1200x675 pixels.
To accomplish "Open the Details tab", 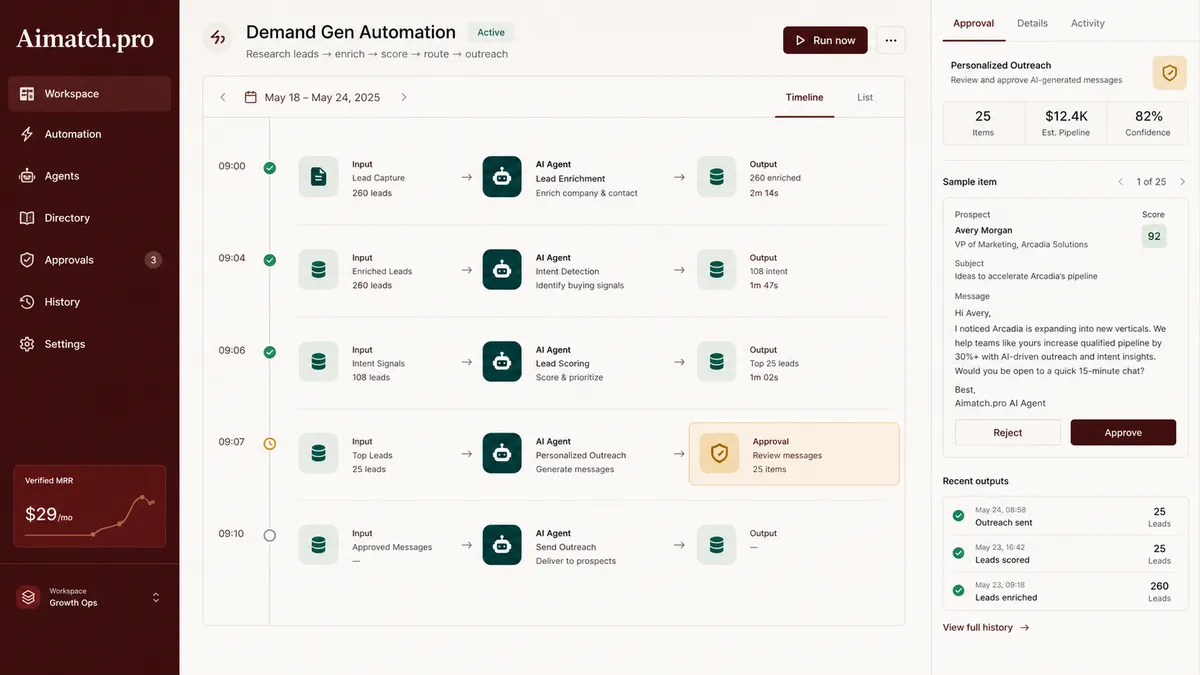I will [1032, 23].
